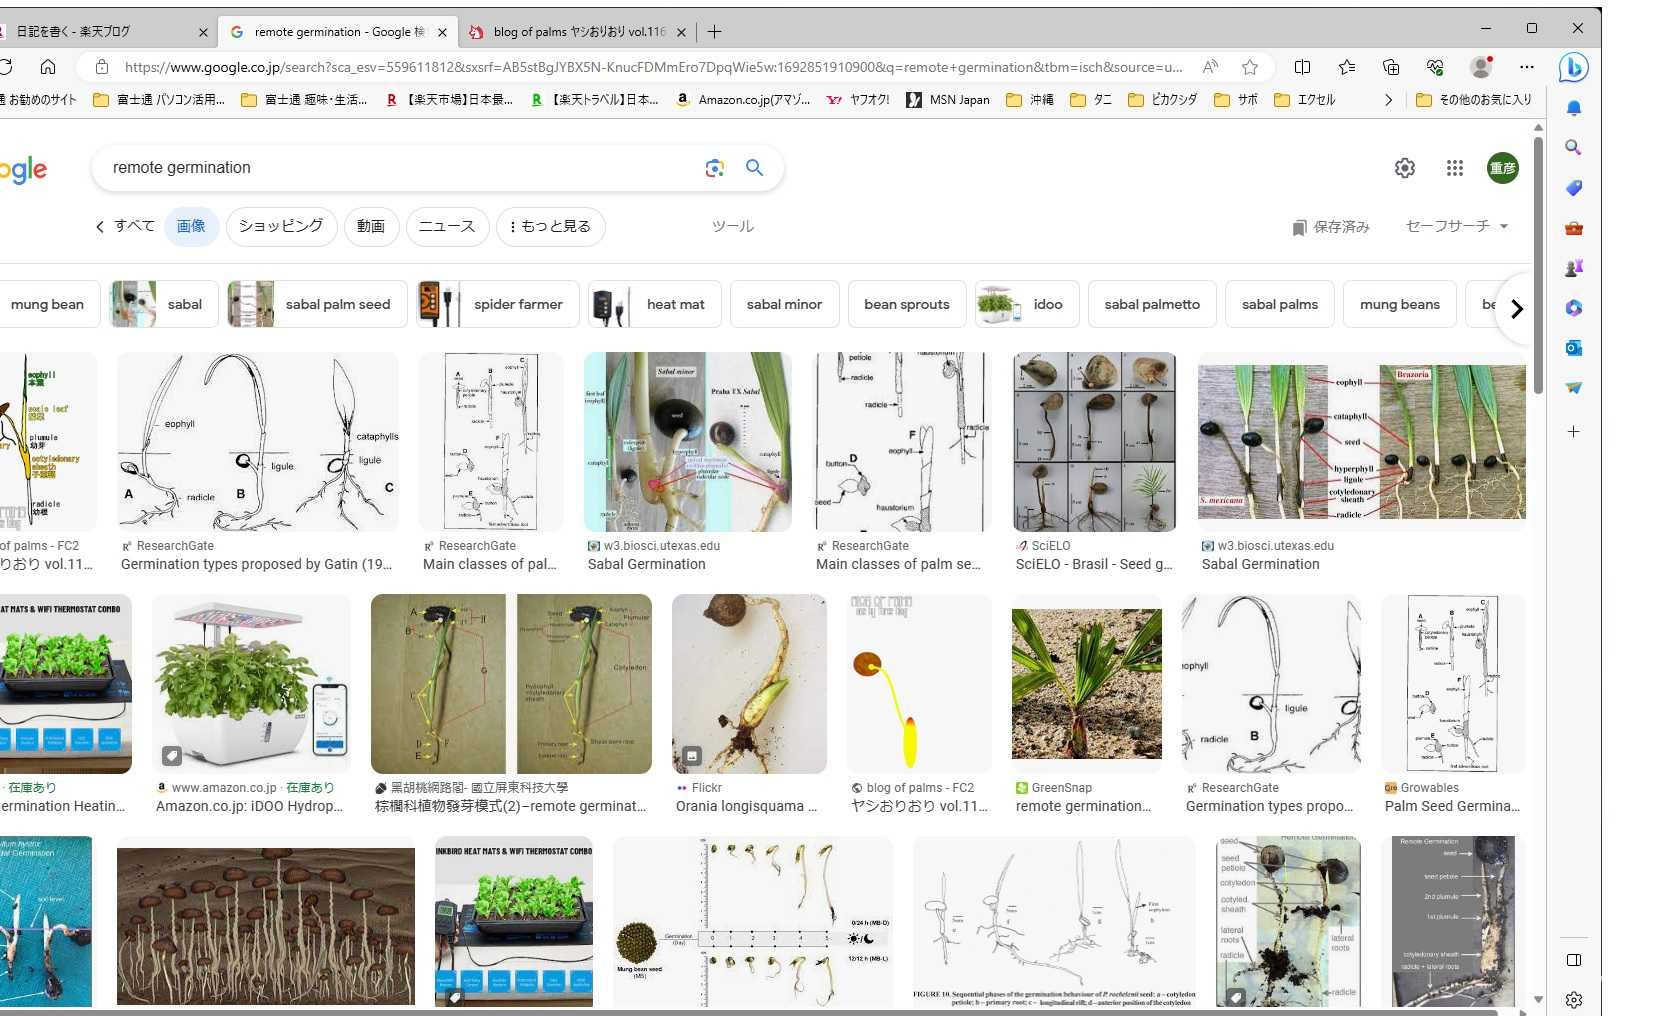Open the GreenSnap palm seedling thumbnail
The height and width of the screenshot is (1016, 1671).
tap(1087, 684)
